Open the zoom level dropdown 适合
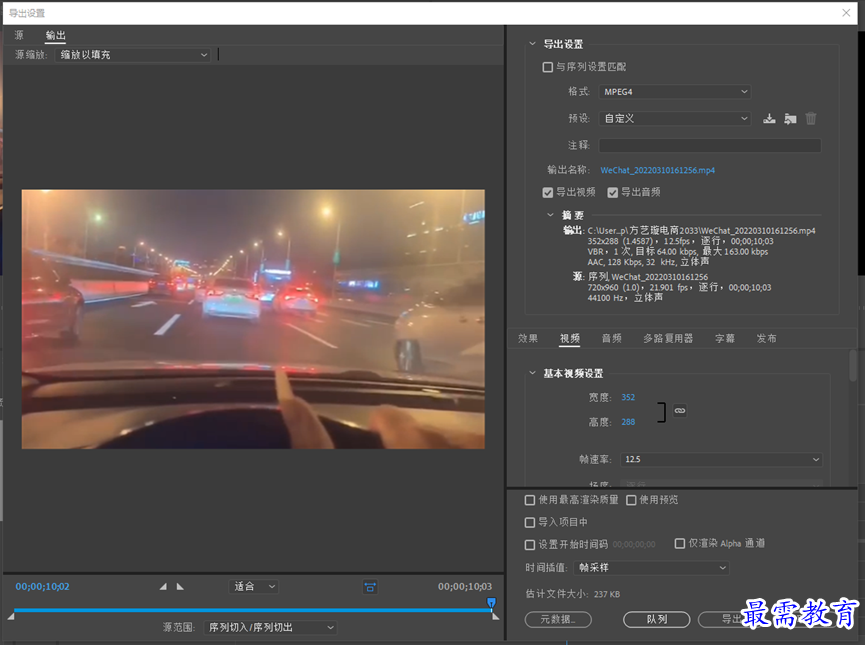The width and height of the screenshot is (865, 645). point(254,587)
